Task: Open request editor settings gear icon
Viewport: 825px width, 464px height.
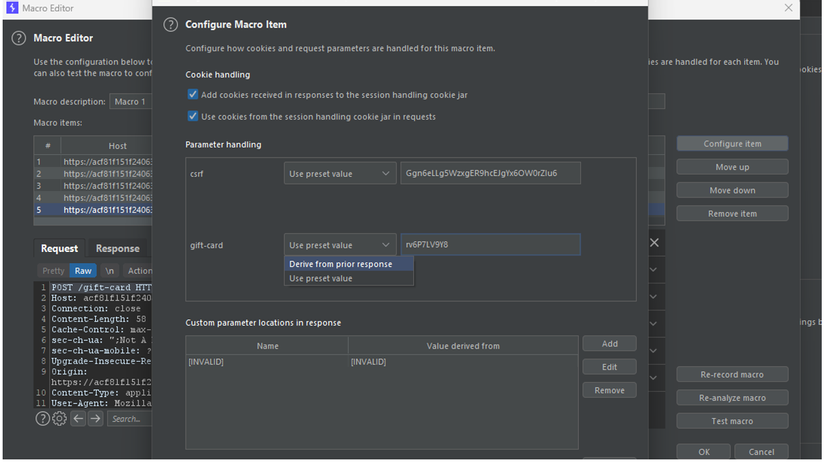Action: click(x=59, y=419)
